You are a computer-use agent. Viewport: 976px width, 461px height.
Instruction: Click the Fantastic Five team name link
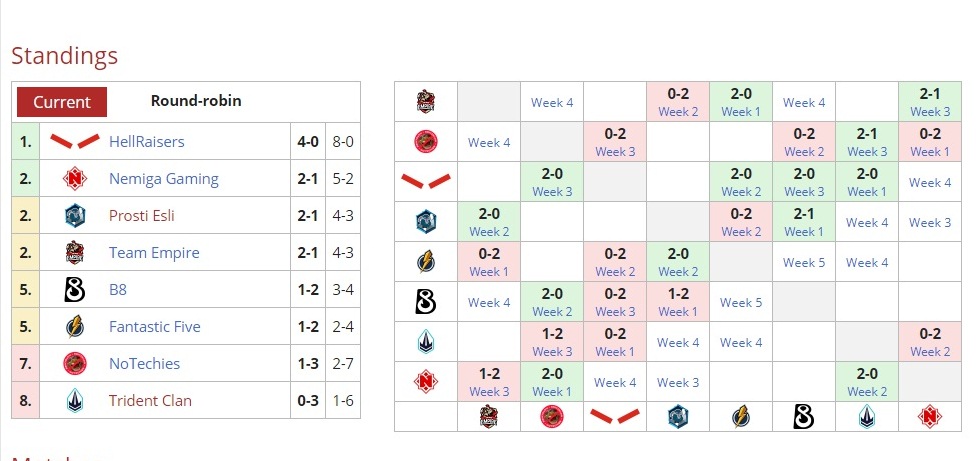tap(154, 327)
